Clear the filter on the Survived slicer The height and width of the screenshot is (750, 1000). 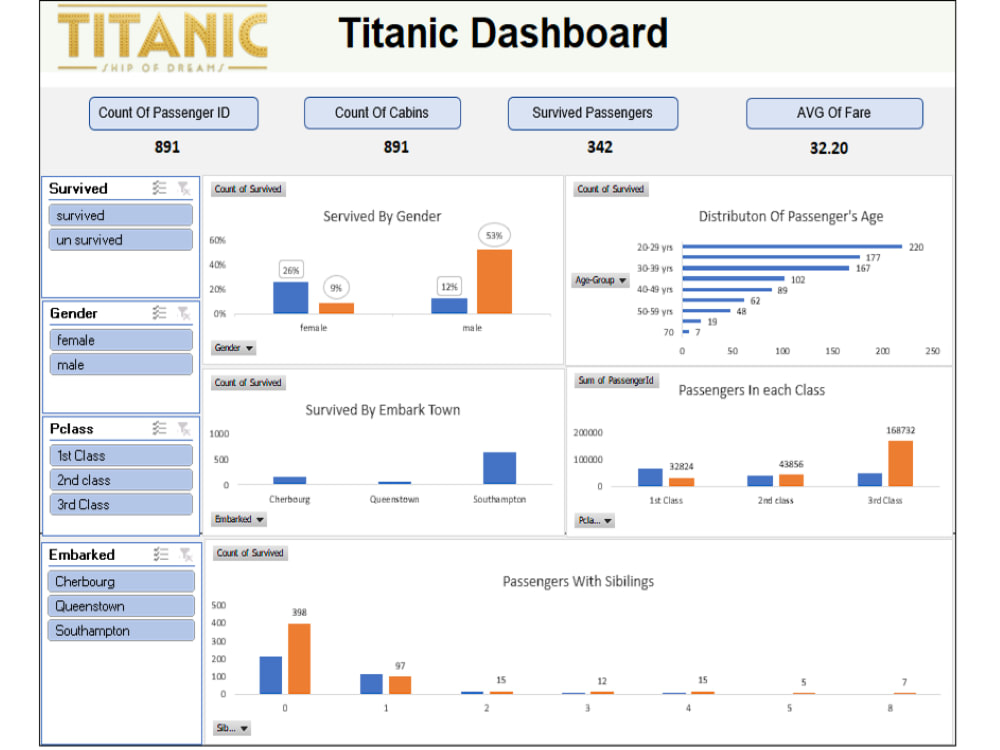184,188
